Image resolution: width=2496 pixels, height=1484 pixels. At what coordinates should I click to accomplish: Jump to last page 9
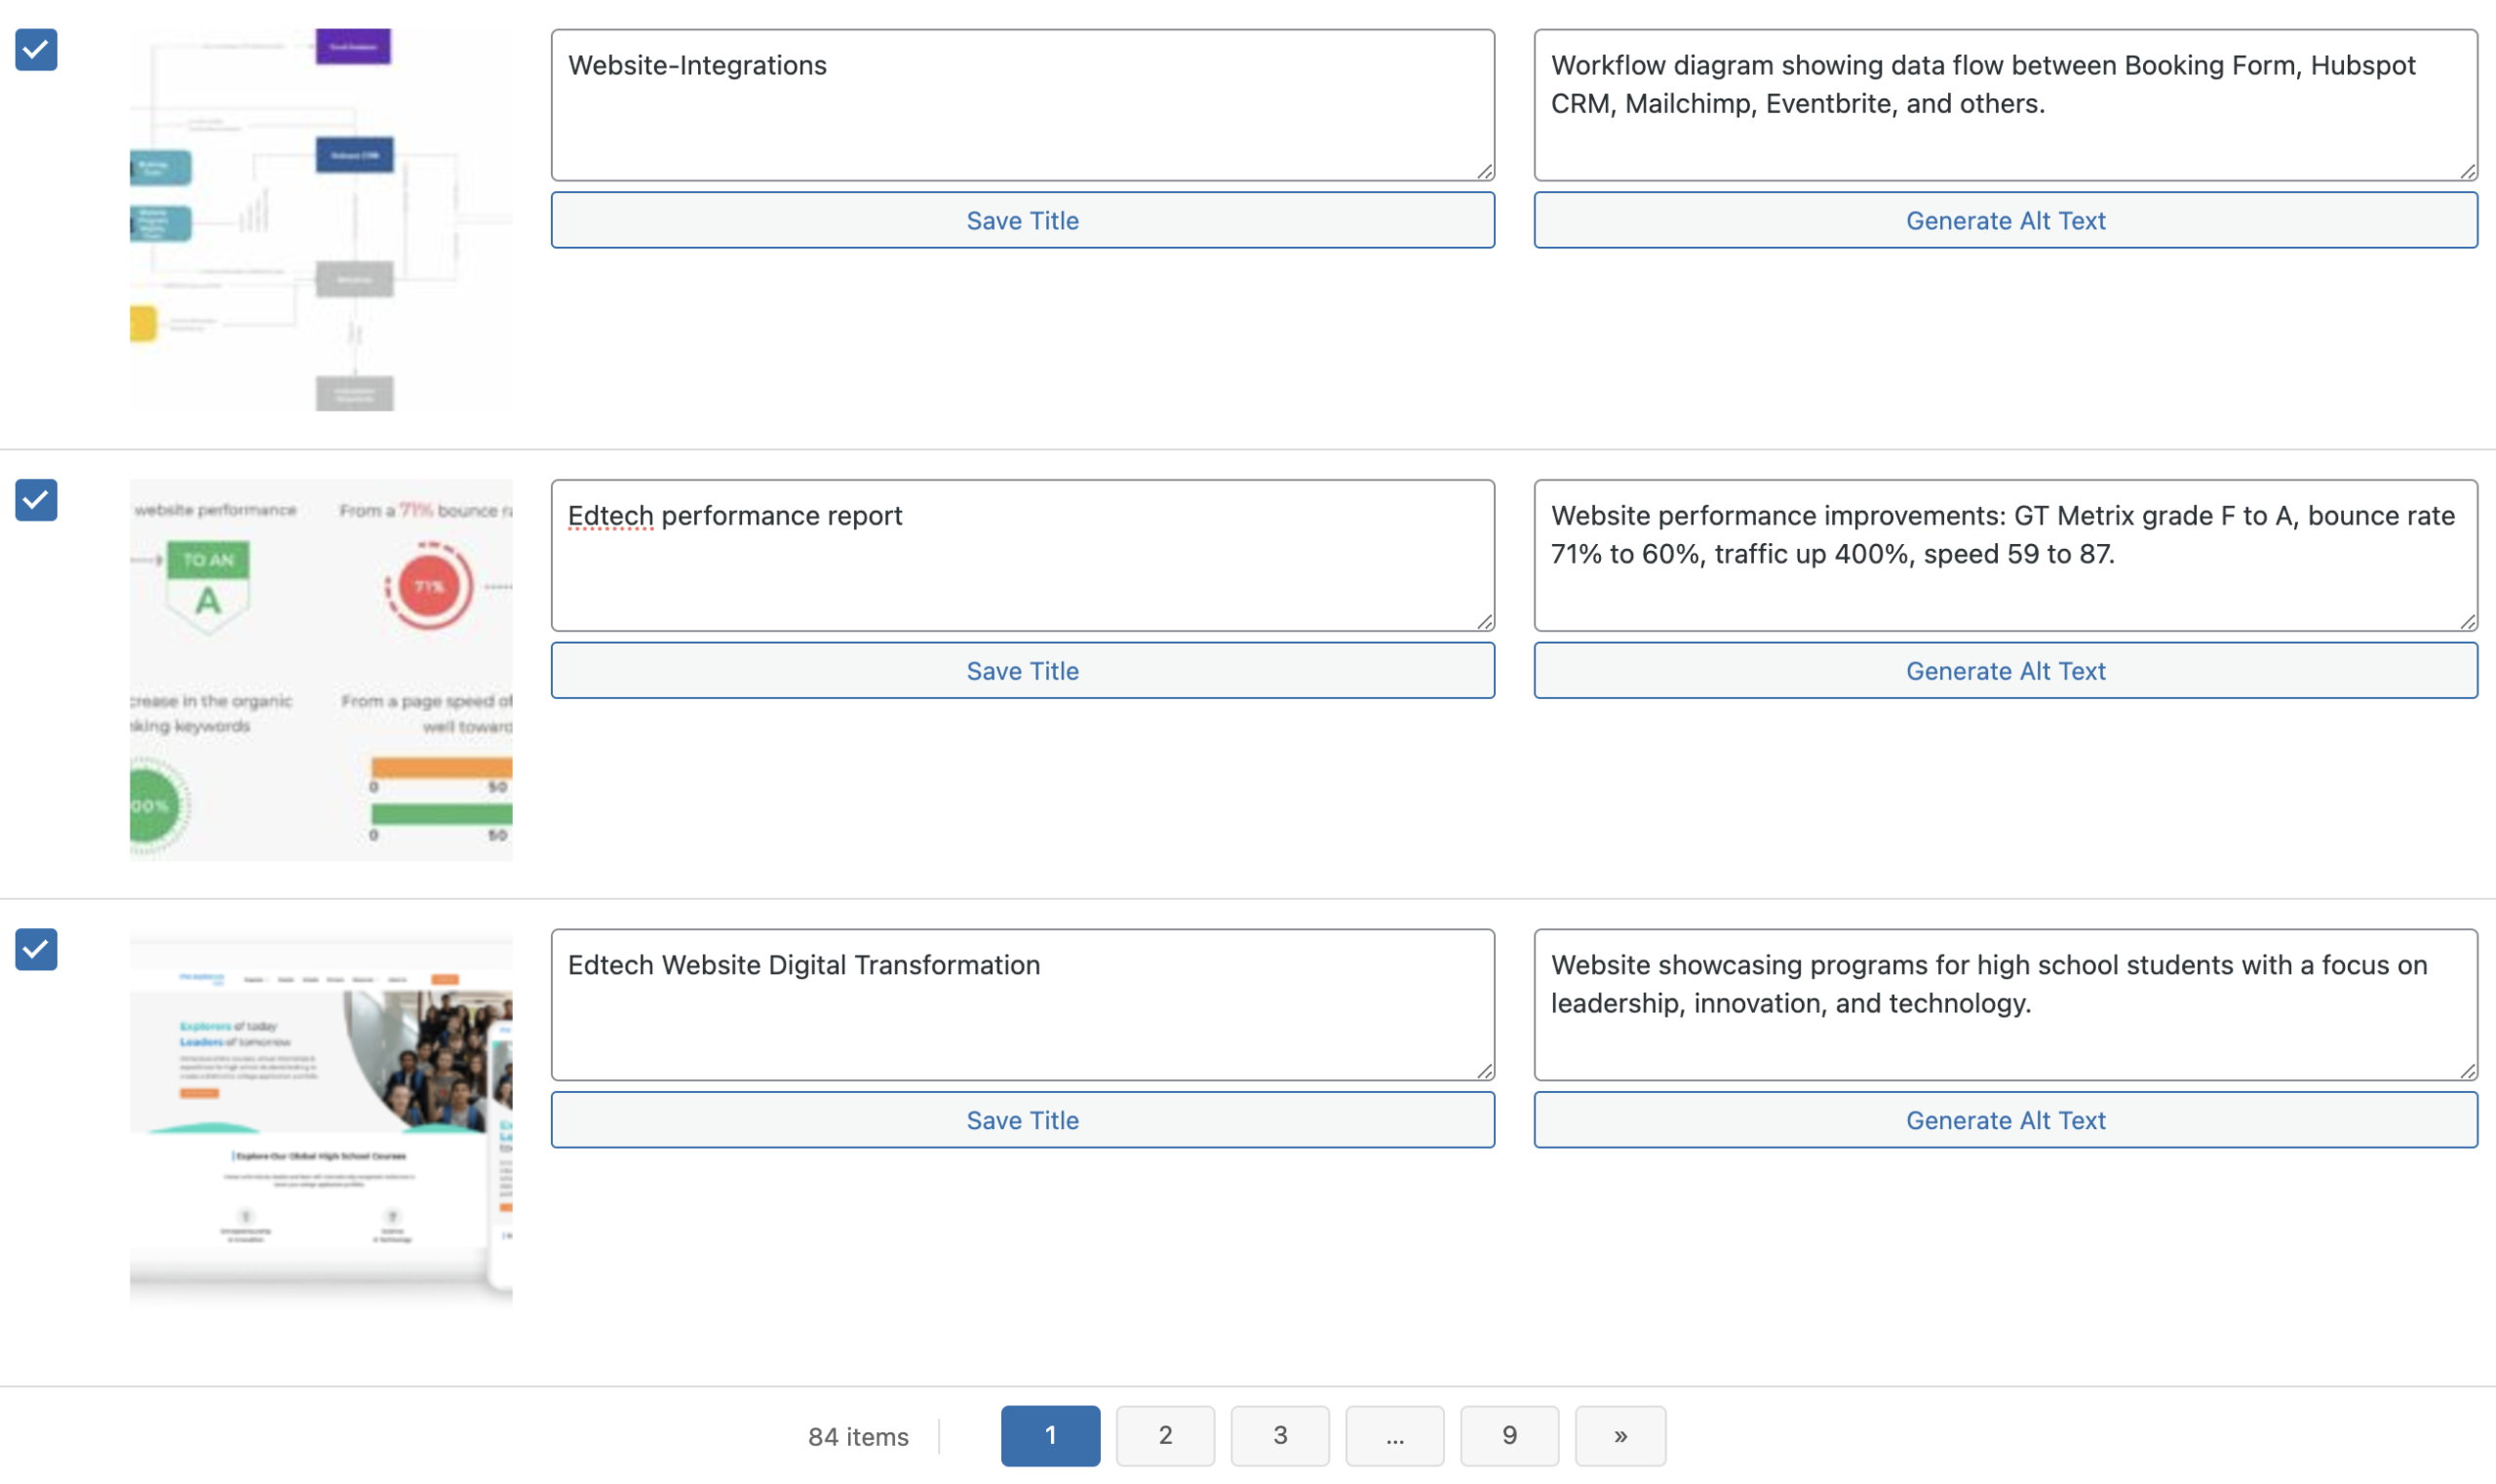[x=1509, y=1436]
